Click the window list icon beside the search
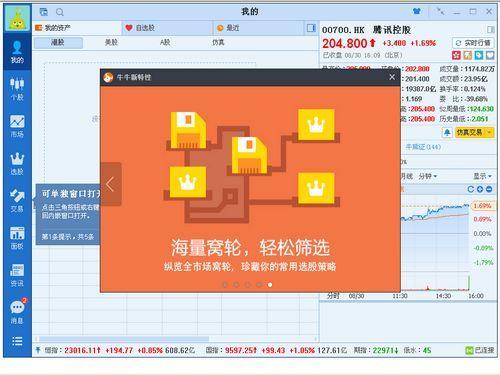The height and width of the screenshot is (375, 500). tap(44, 12)
